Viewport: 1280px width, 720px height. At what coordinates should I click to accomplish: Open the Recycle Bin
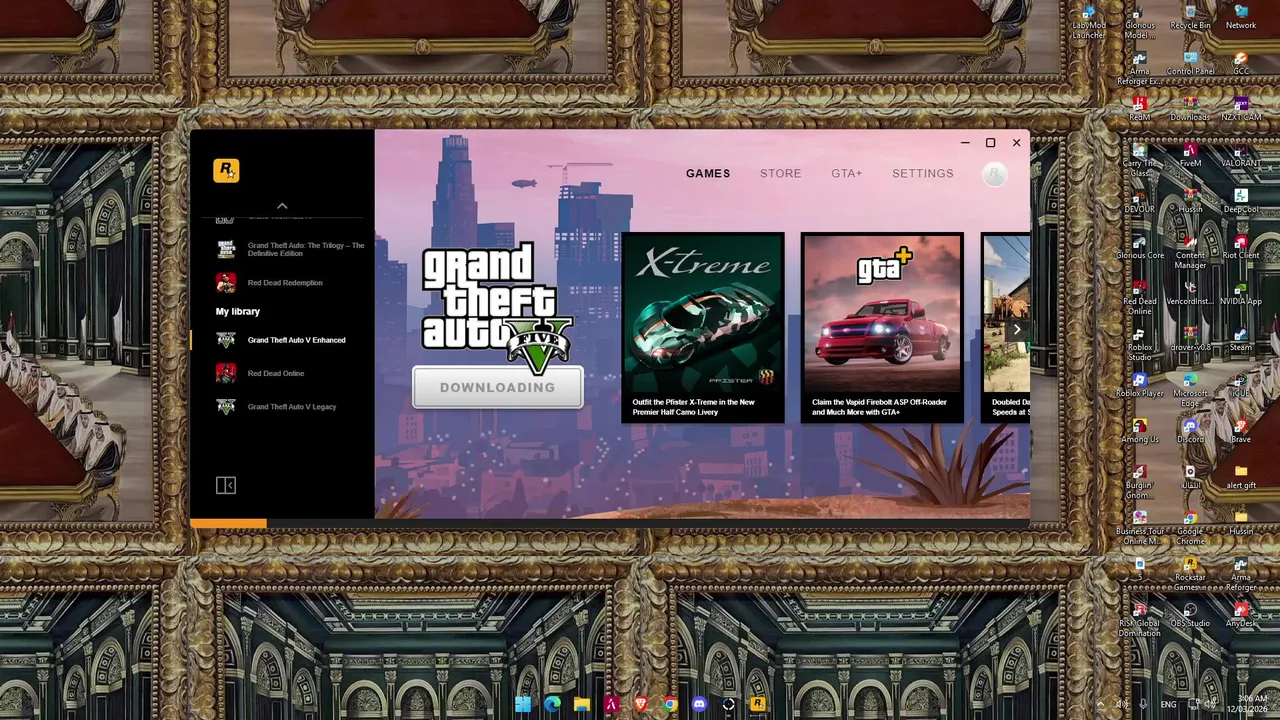pos(1190,17)
